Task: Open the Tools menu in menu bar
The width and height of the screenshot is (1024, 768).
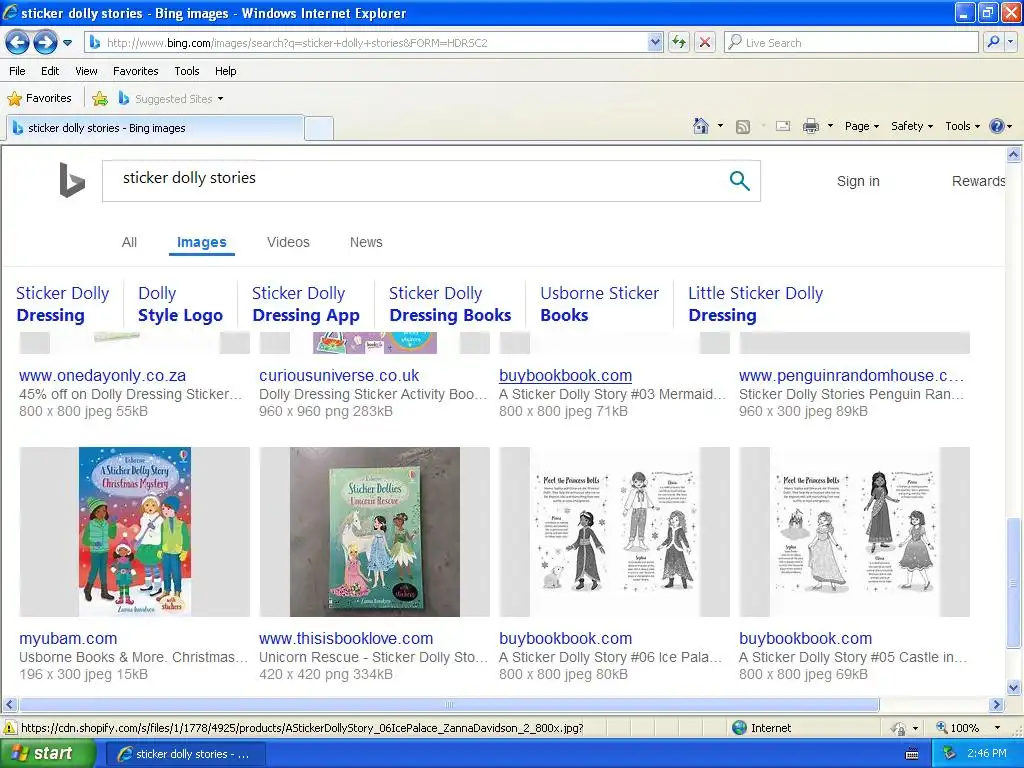Action: click(x=187, y=71)
